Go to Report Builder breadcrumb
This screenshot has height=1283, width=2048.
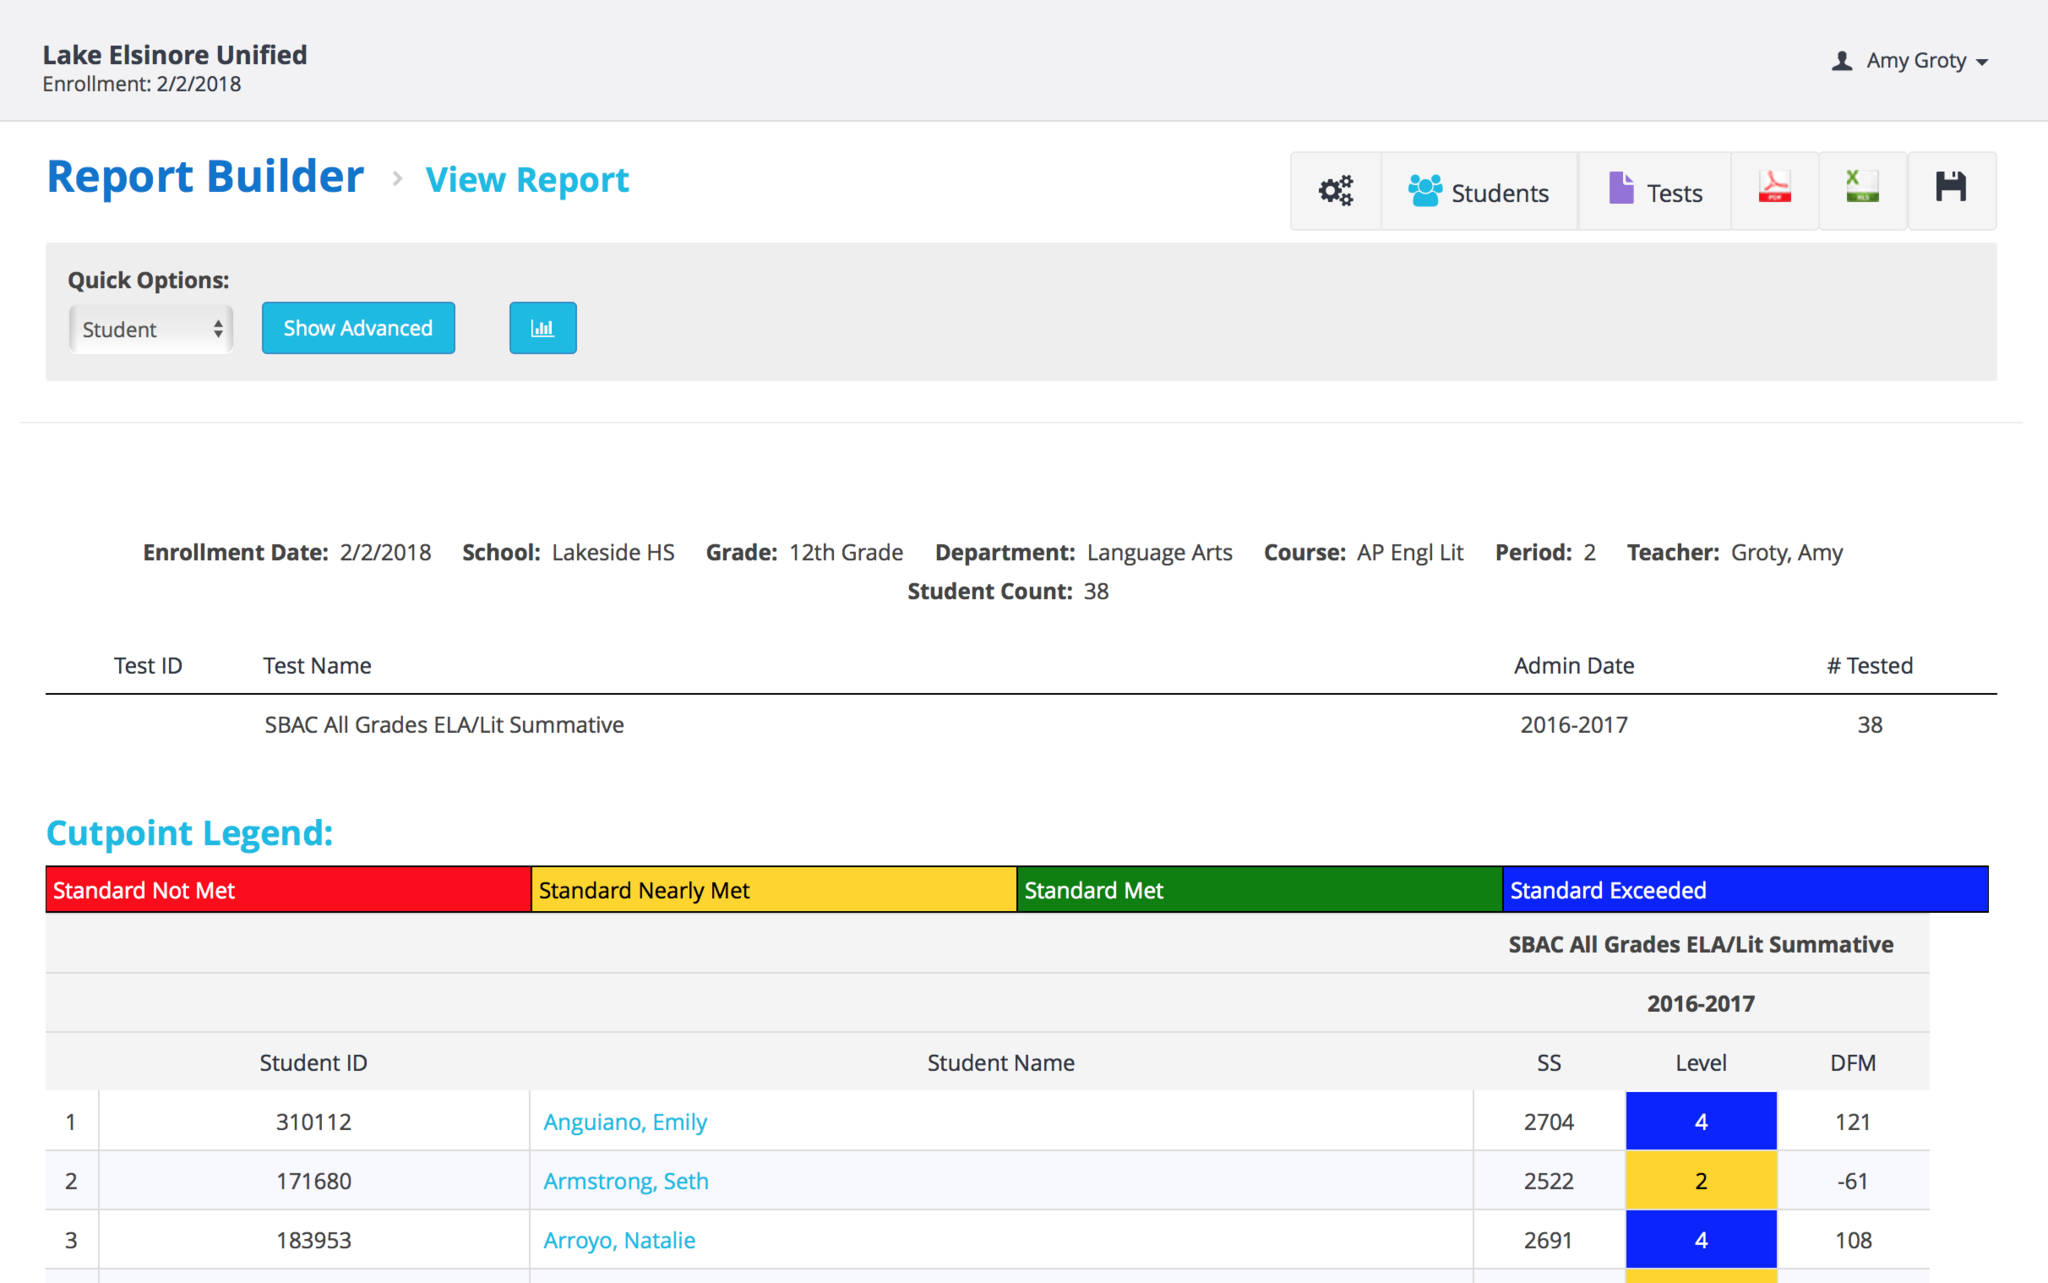coord(205,178)
